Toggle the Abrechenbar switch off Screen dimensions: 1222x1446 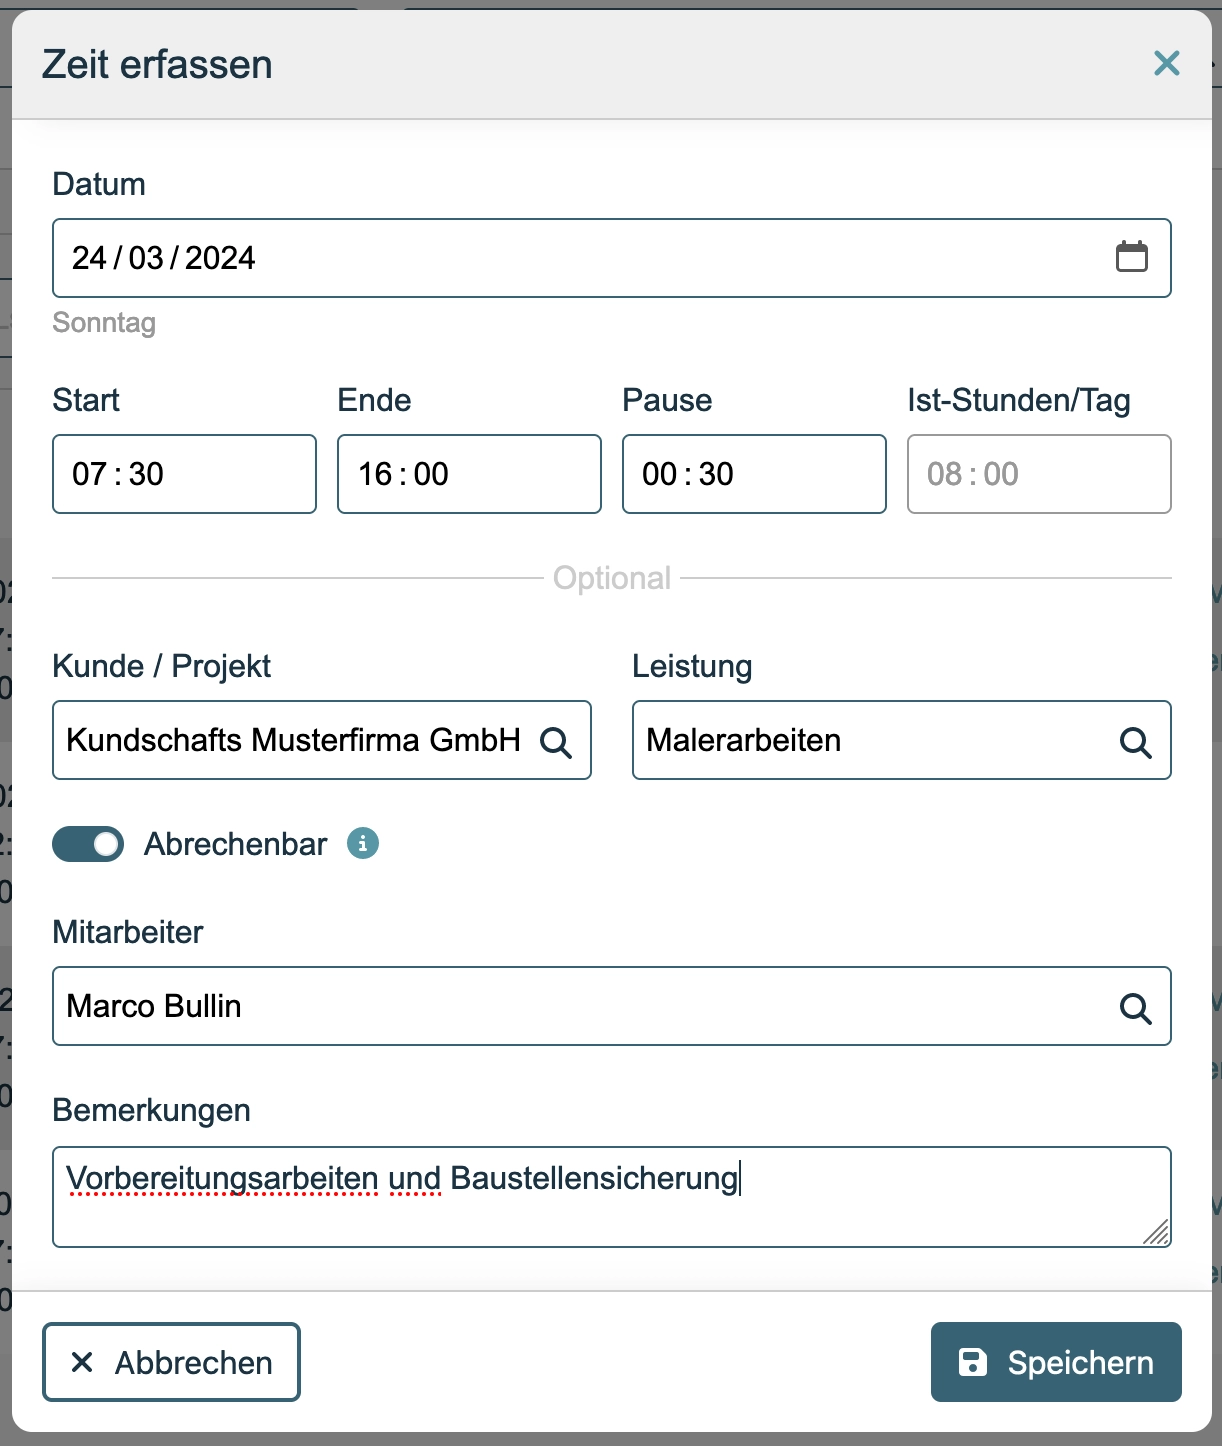tap(88, 844)
